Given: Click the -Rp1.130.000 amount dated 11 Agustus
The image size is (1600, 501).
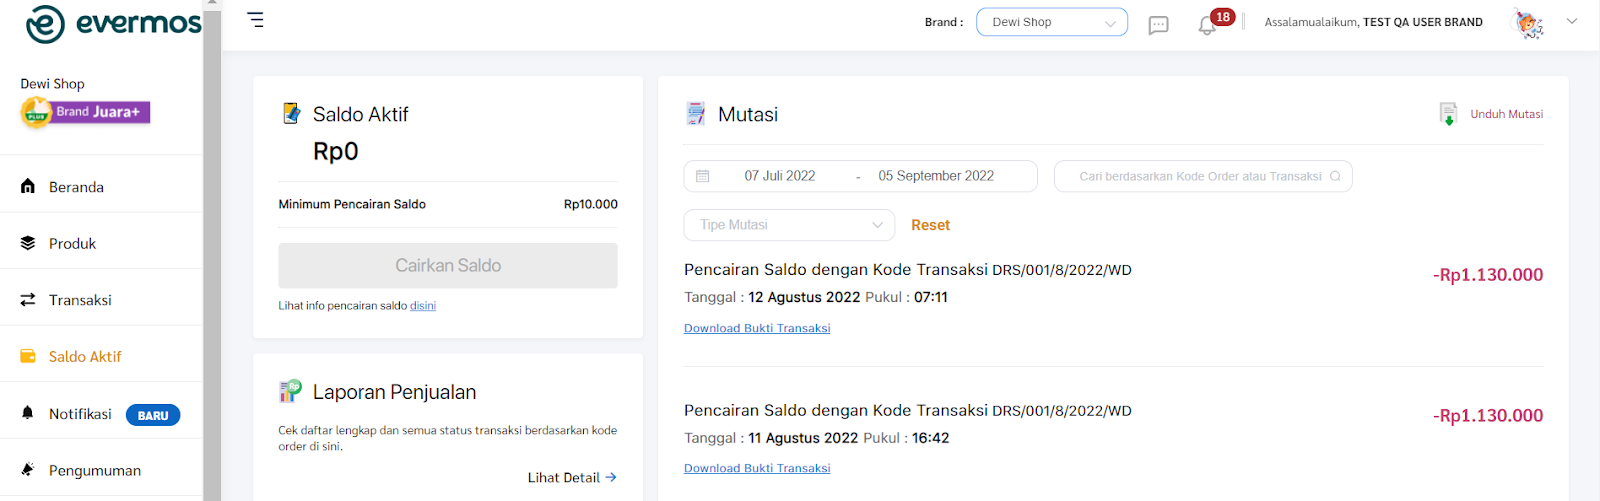Looking at the screenshot, I should tap(1488, 416).
